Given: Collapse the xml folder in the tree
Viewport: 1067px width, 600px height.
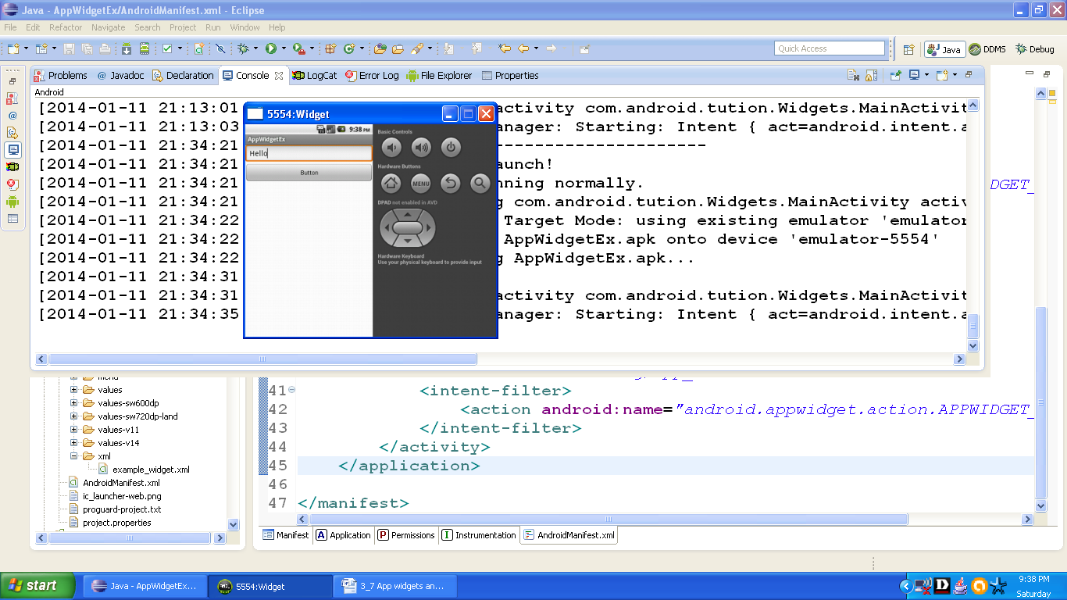Looking at the screenshot, I should (73, 456).
